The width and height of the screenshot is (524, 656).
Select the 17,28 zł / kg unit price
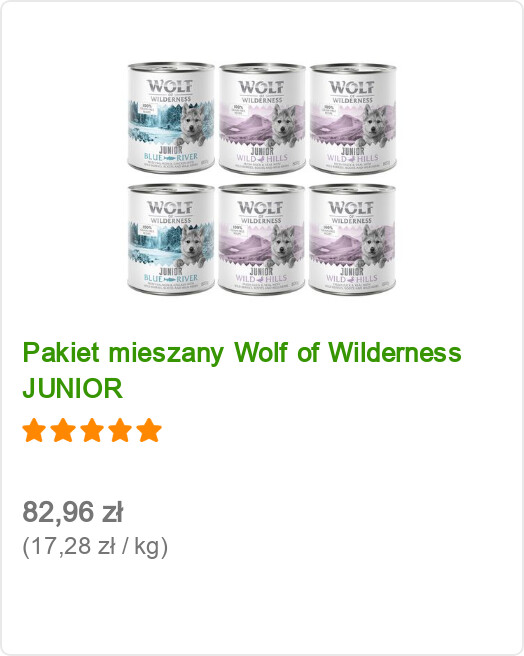click(x=95, y=546)
